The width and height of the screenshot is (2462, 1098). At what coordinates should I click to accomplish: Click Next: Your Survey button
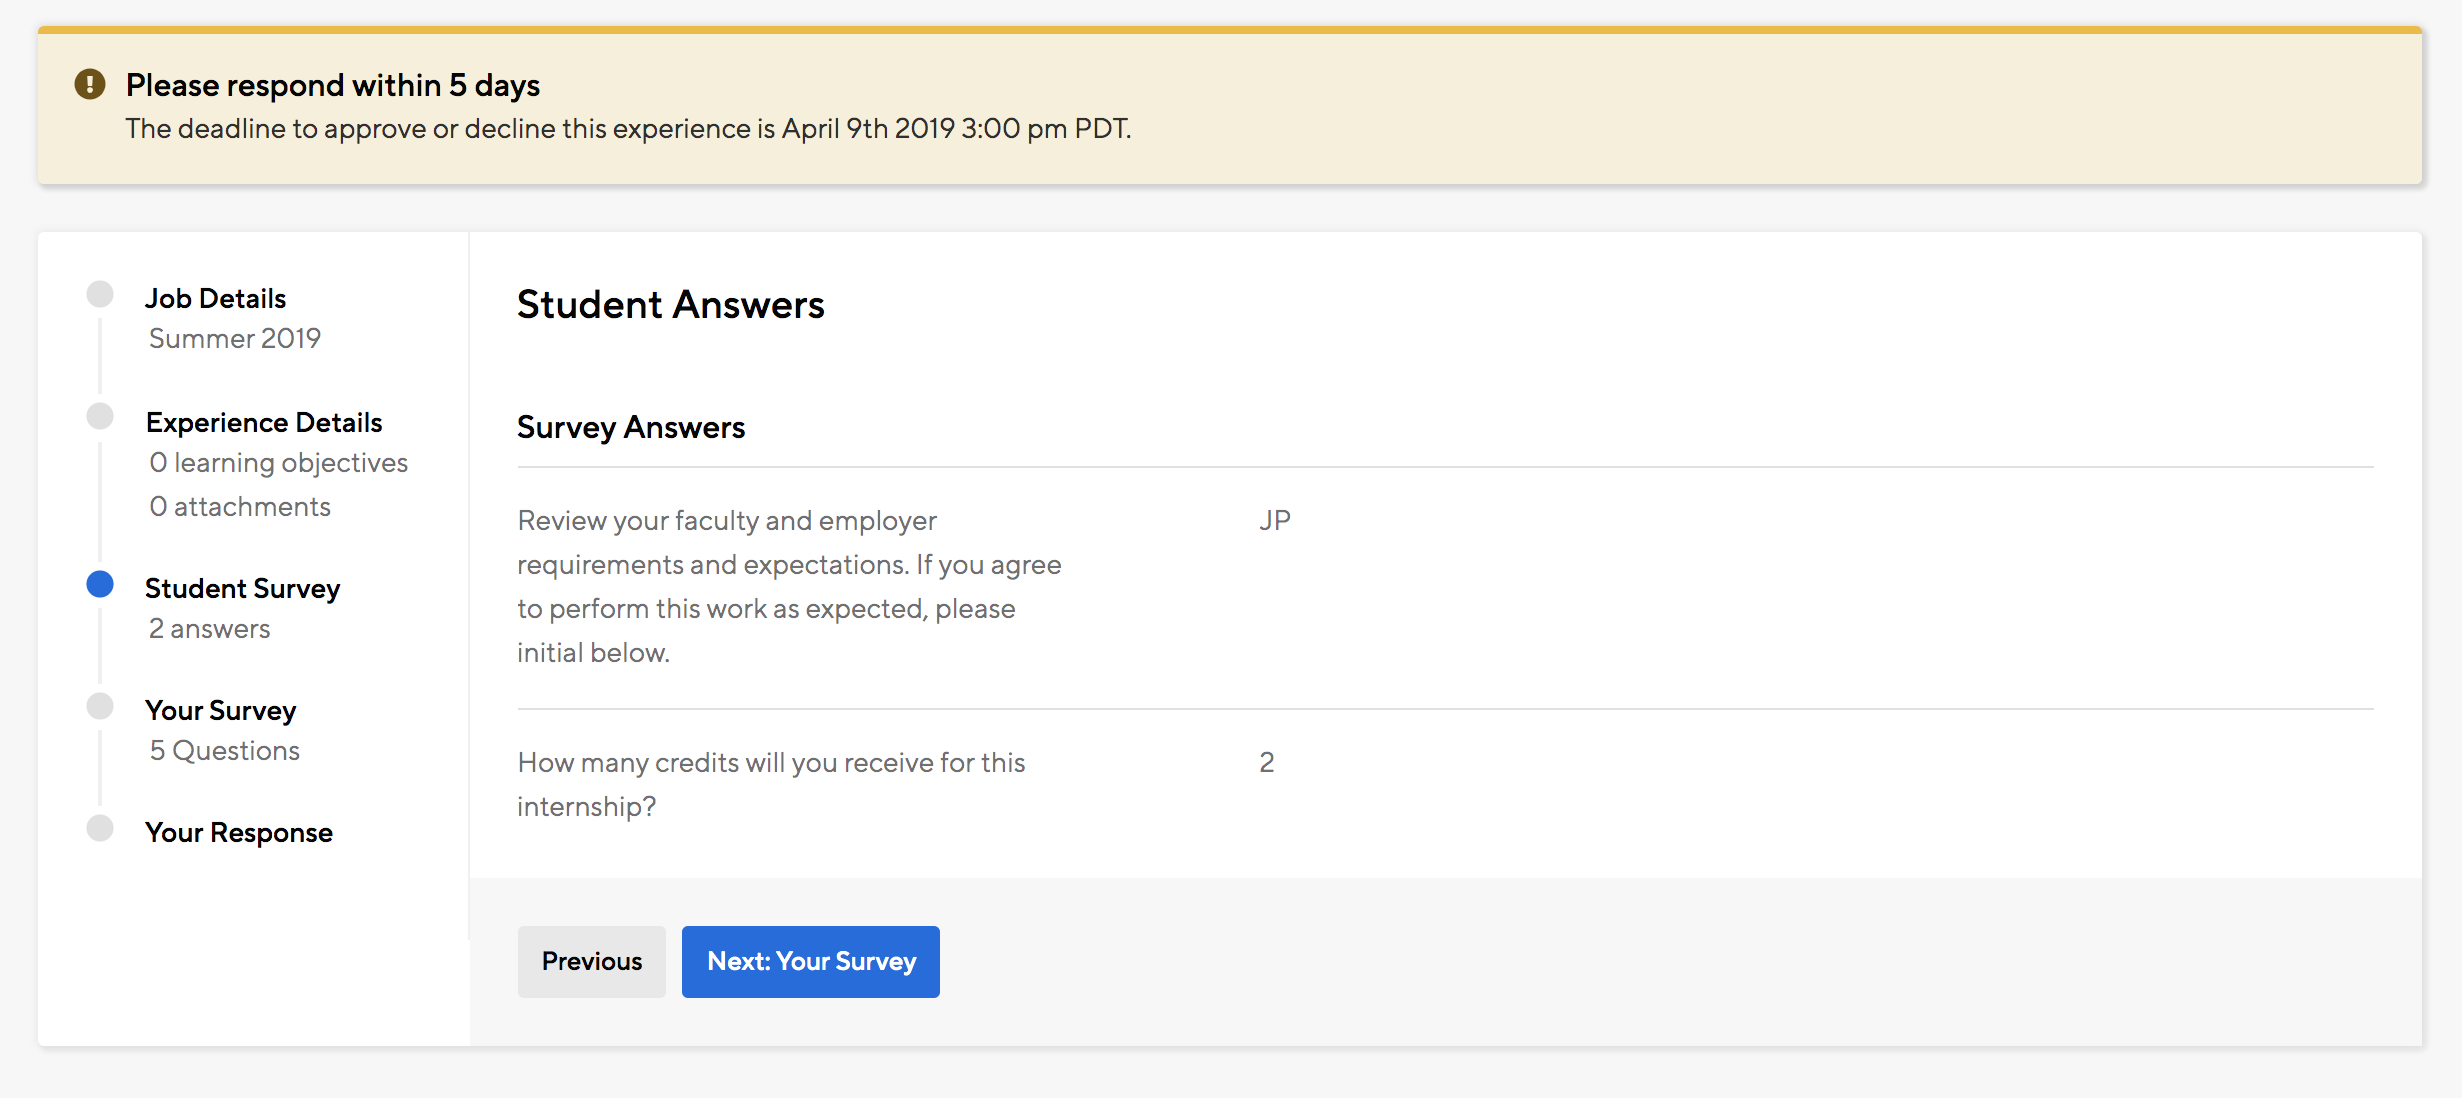pyautogui.click(x=810, y=961)
